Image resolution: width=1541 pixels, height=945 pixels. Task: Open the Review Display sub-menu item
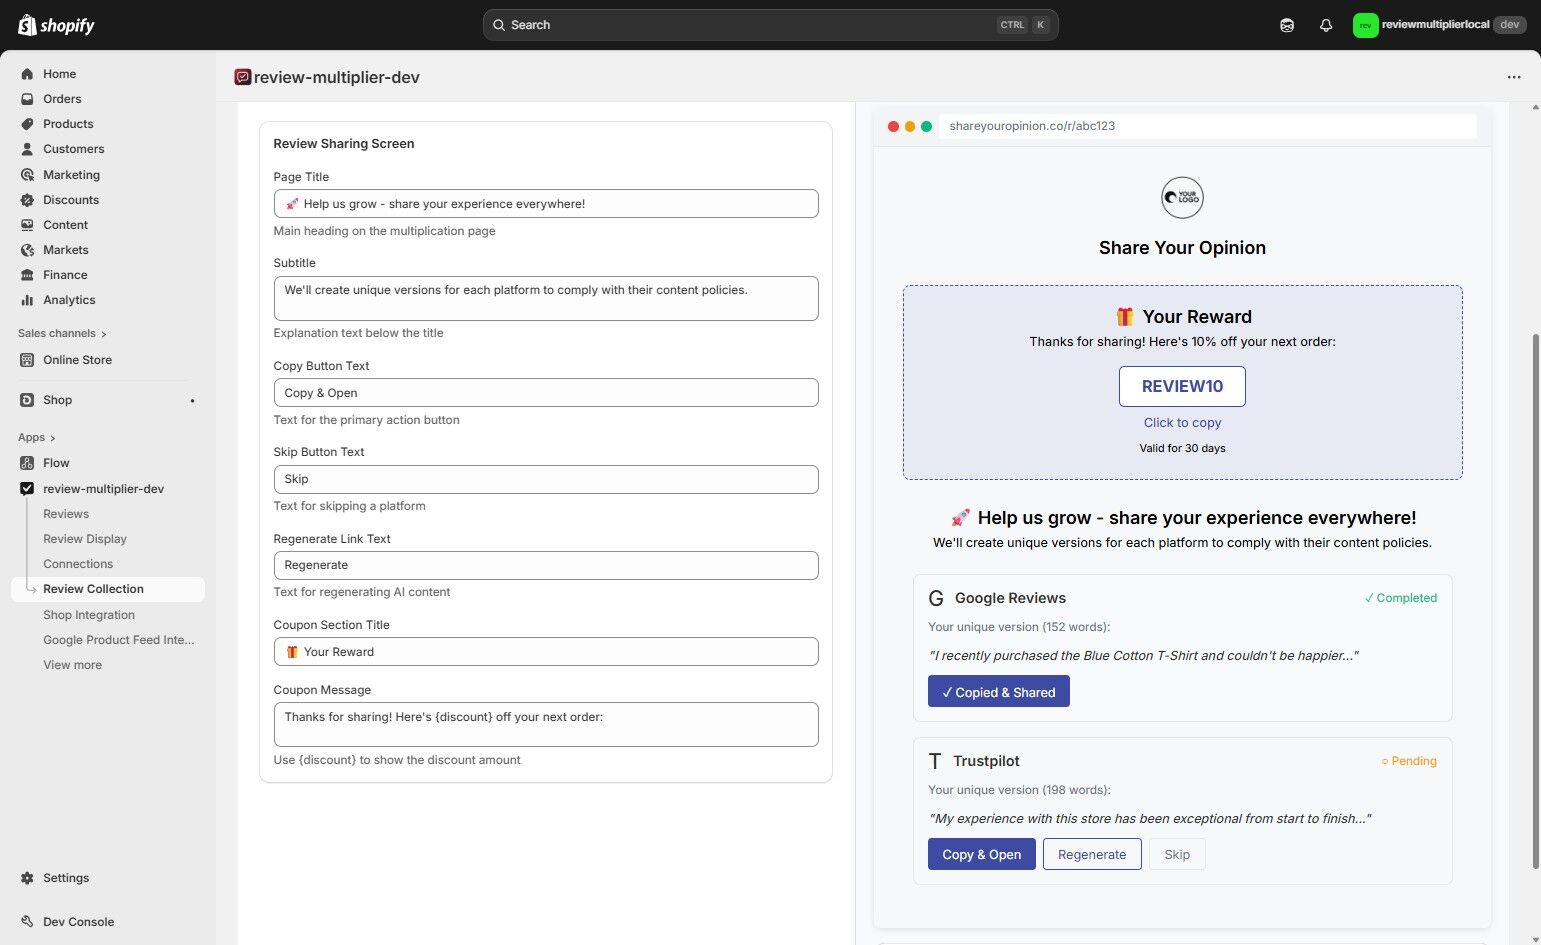click(x=85, y=539)
